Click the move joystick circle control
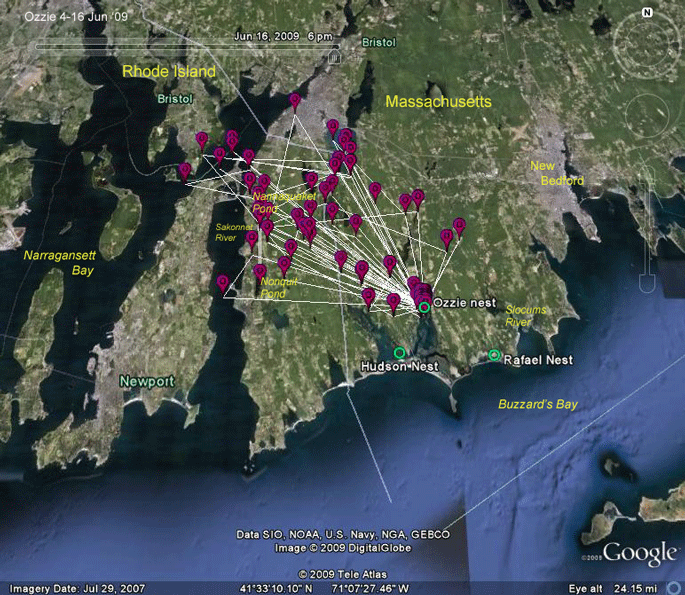This screenshot has height=595, width=685. click(647, 116)
